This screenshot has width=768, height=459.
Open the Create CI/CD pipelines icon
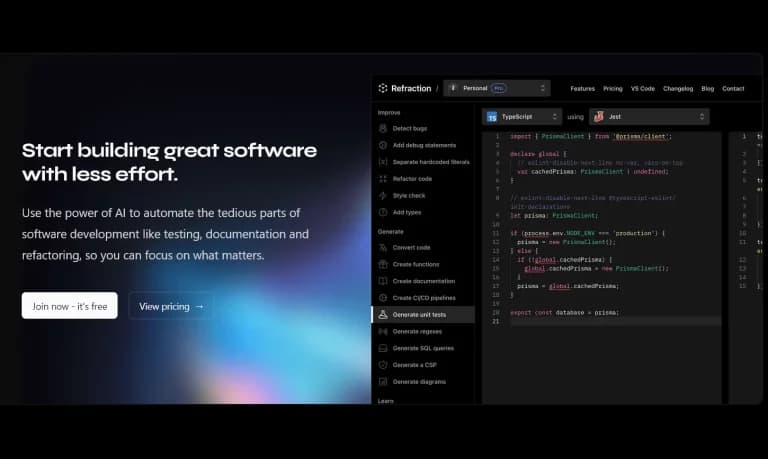point(383,298)
